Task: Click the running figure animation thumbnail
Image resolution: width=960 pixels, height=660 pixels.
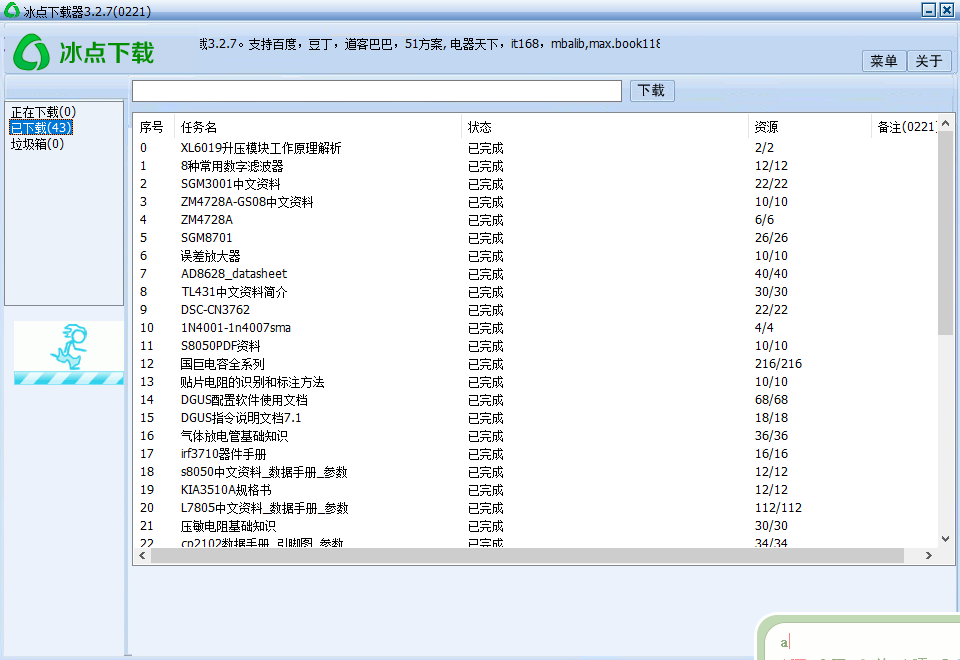Action: (69, 353)
